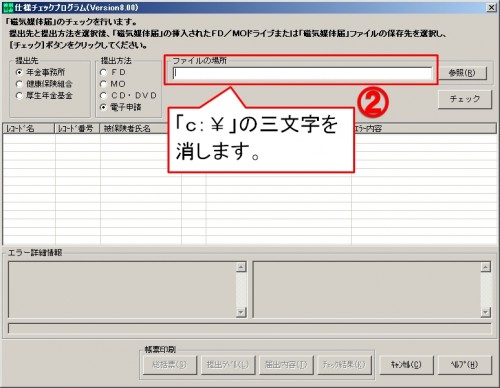
Task: Click up arrow of left error detail scrollbar
Action: tap(241, 267)
